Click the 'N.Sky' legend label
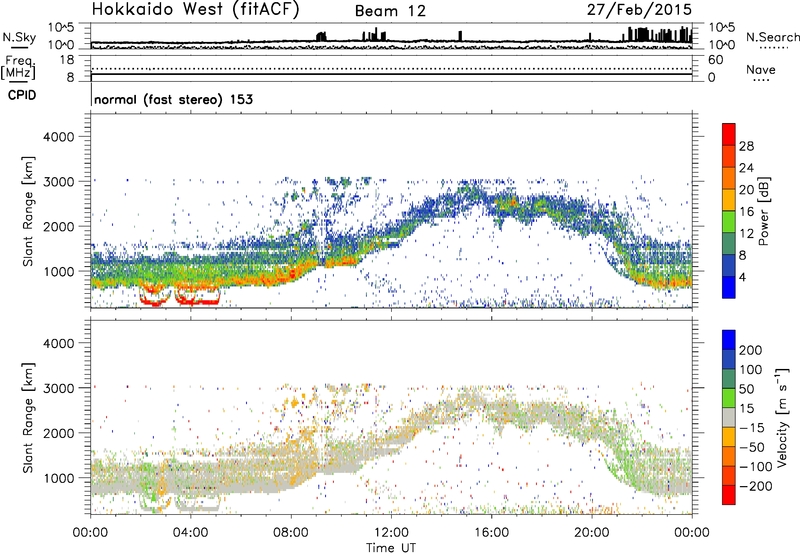 (19, 37)
